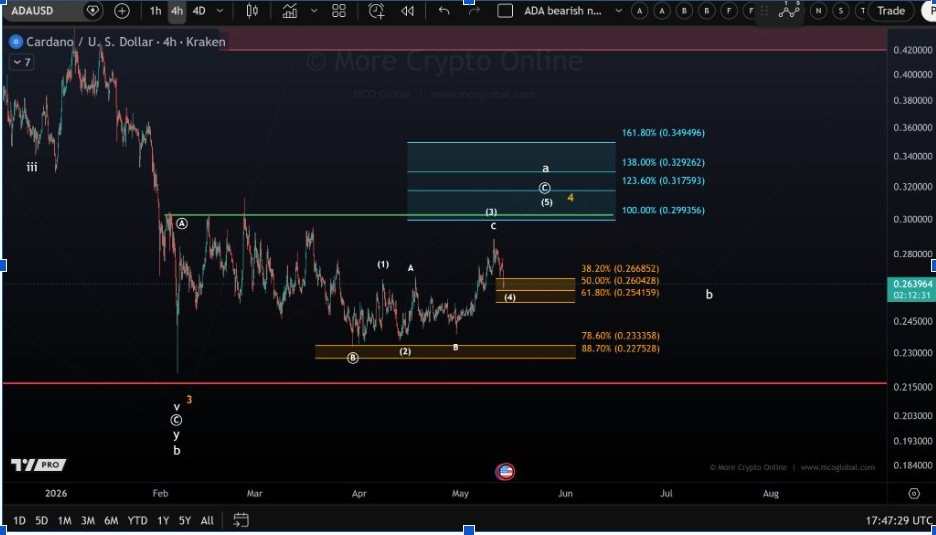Click the 138.00% (0.329262) fib label
936x535 pixels.
(x=663, y=162)
